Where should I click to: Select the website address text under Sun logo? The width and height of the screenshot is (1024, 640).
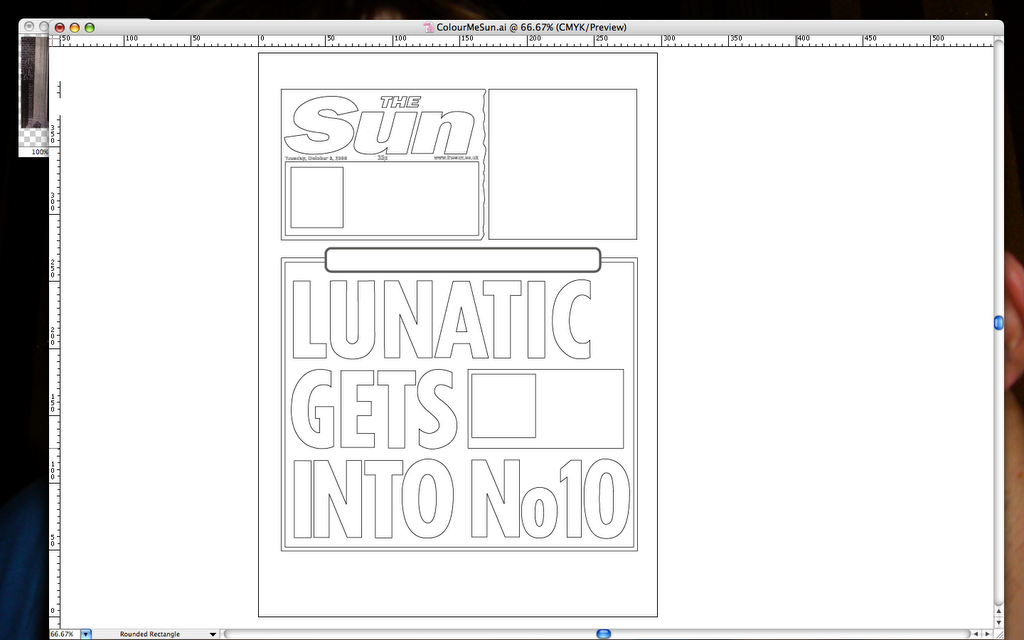pos(456,158)
